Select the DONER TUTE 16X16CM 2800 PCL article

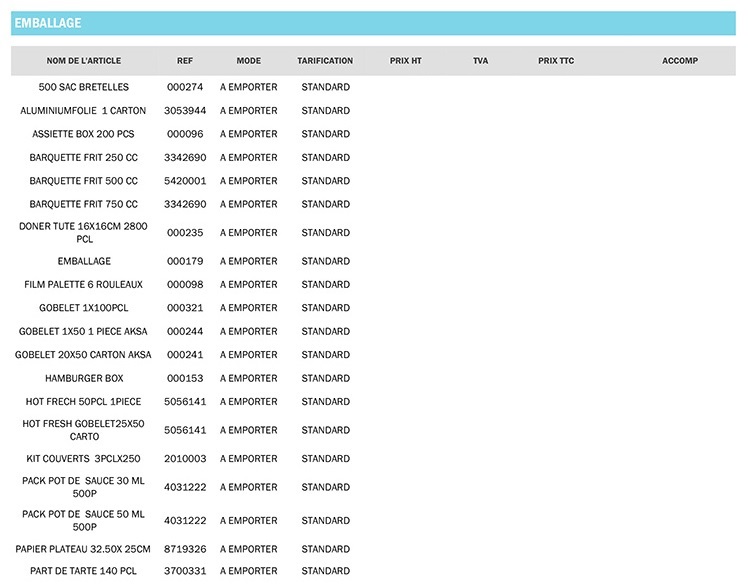coord(83,232)
